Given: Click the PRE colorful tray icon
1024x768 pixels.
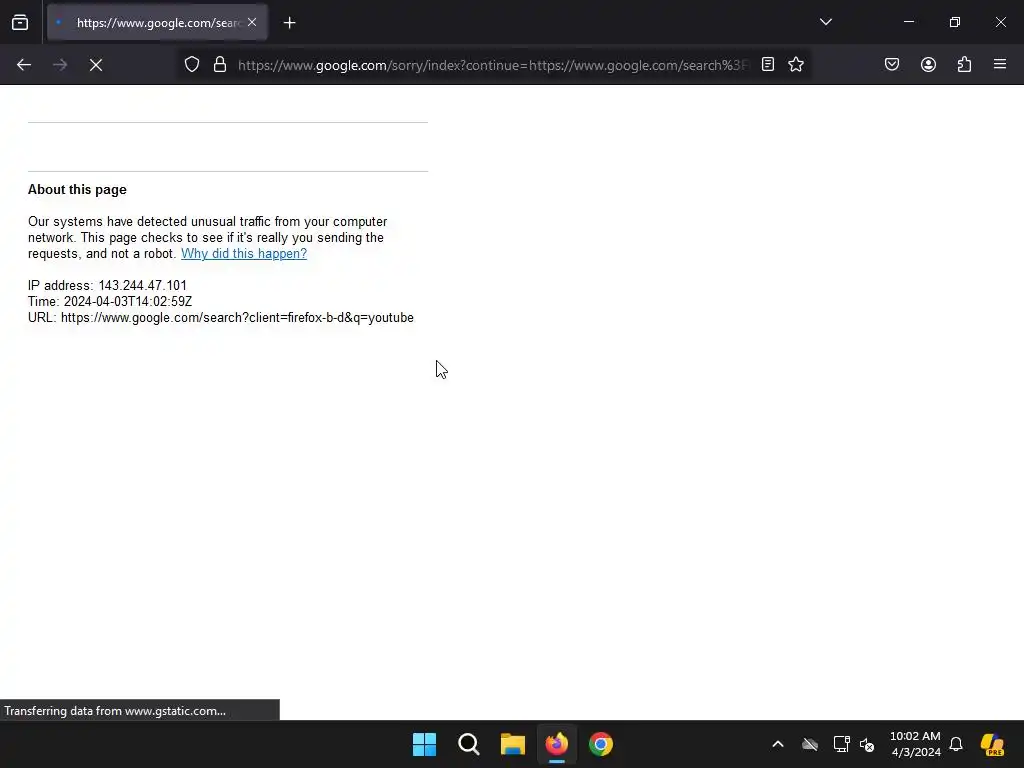Looking at the screenshot, I should pyautogui.click(x=992, y=744).
